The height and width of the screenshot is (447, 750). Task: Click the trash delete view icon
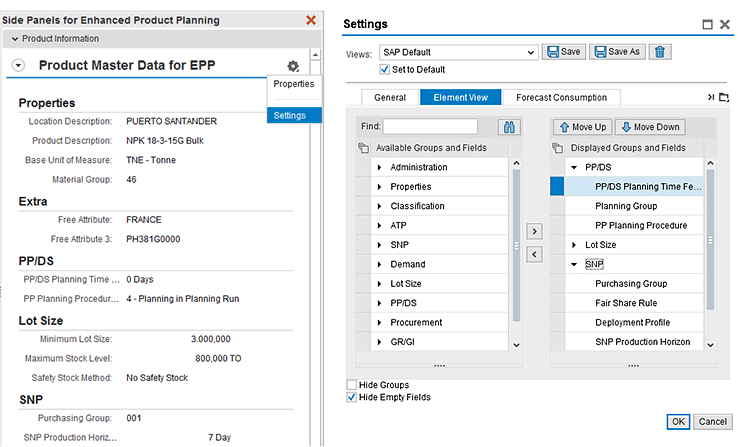click(660, 52)
